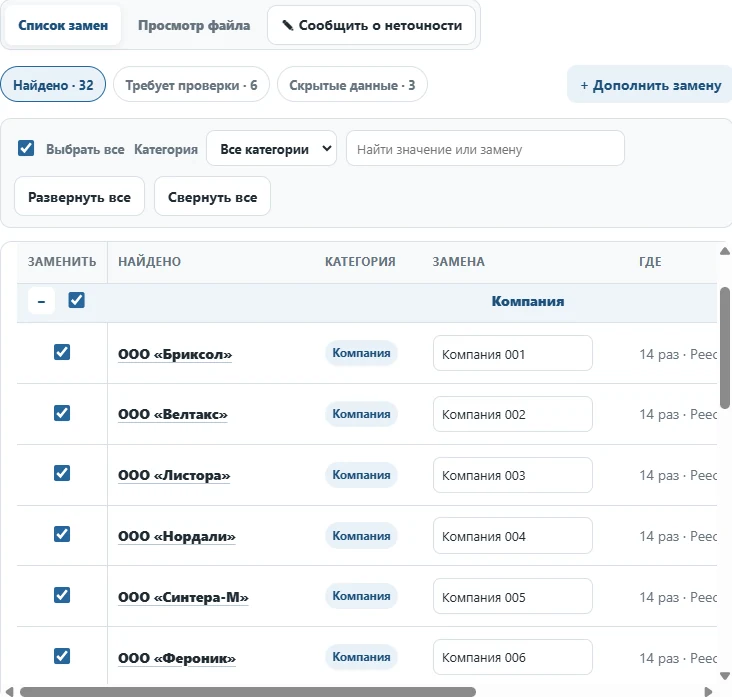Click the ООО «Синтера-М» found value
Viewport: 732px width, 697px height.
(x=183, y=597)
